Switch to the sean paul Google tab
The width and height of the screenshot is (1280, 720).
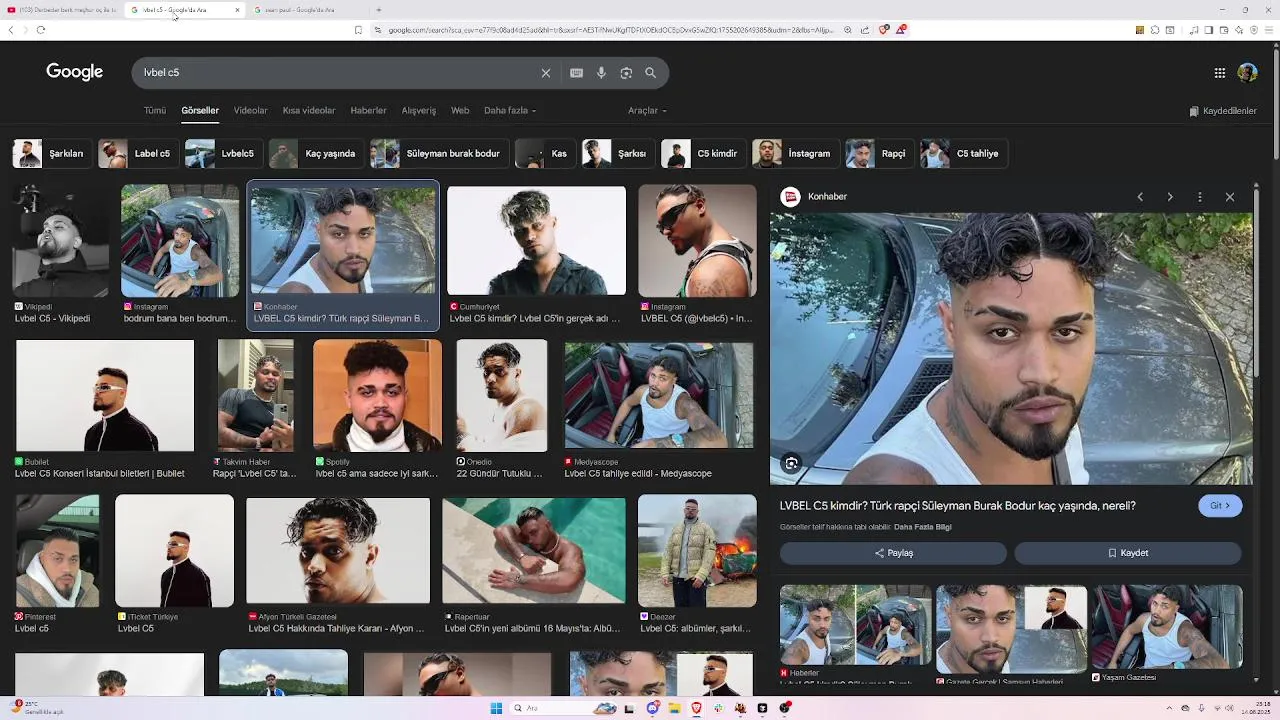click(300, 10)
